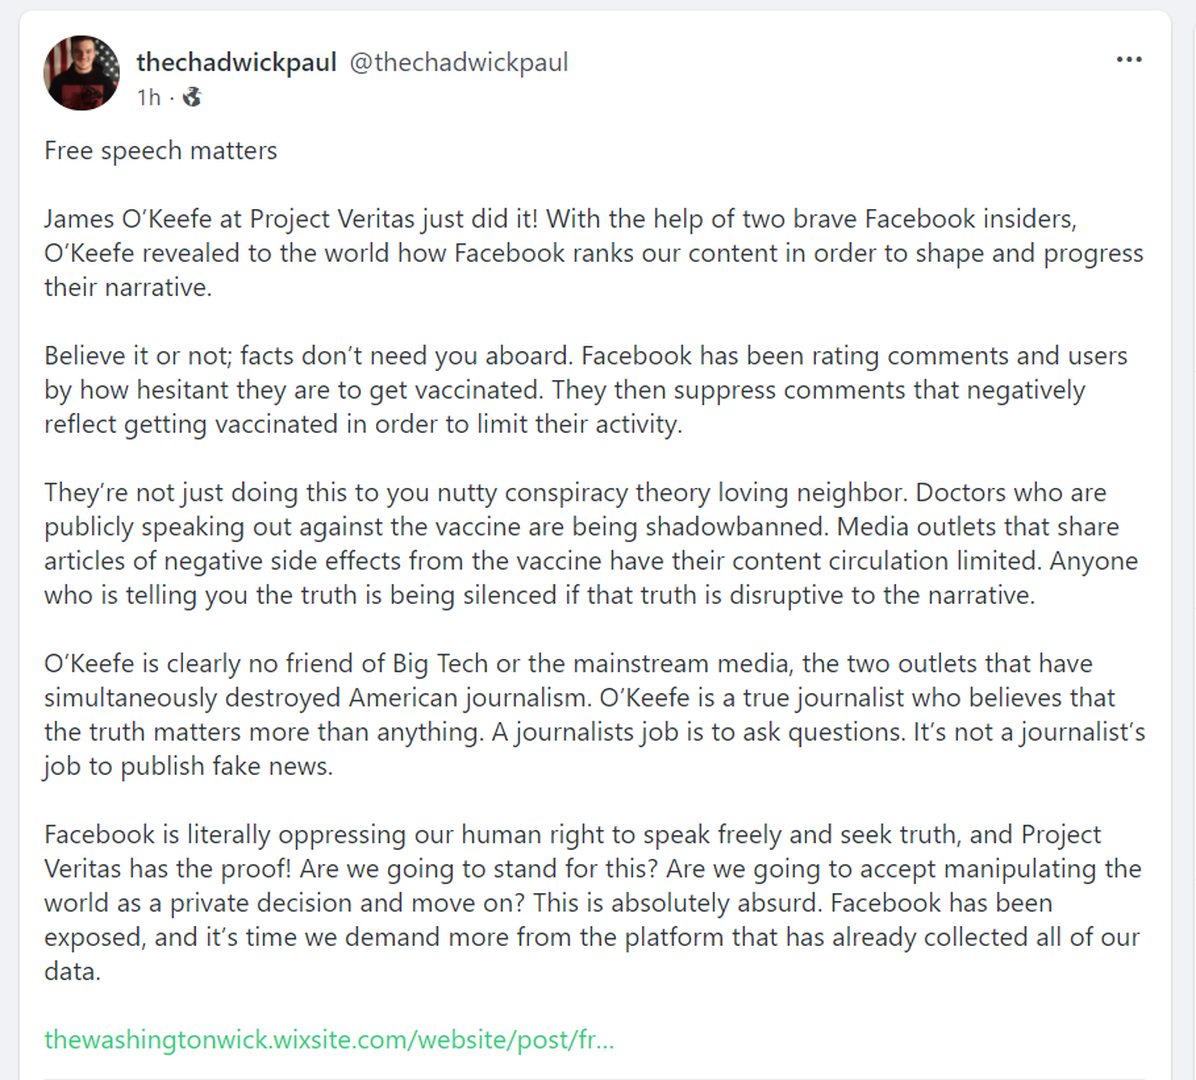Click the "Free speech matters" headline text
1196x1080 pixels.
[x=161, y=150]
